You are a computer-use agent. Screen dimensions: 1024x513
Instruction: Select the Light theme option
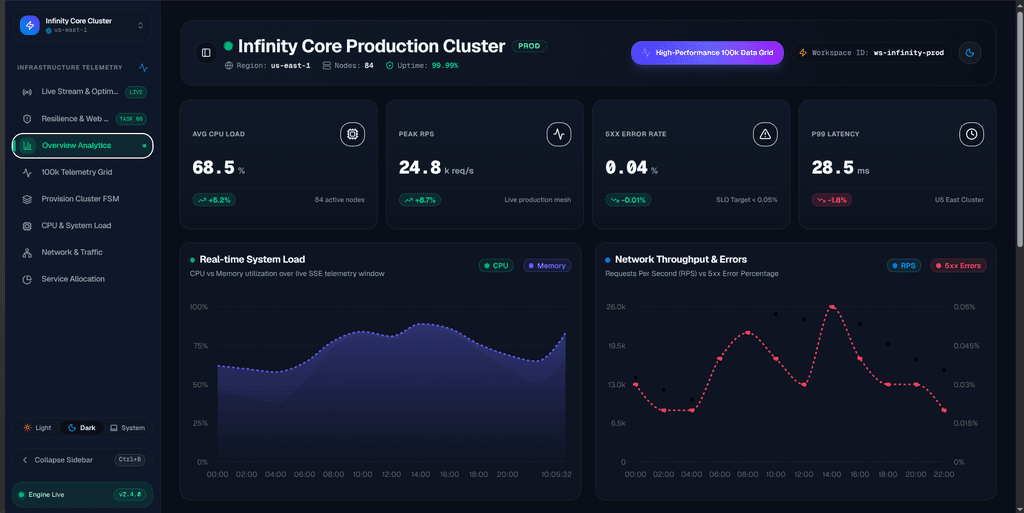[x=37, y=428]
